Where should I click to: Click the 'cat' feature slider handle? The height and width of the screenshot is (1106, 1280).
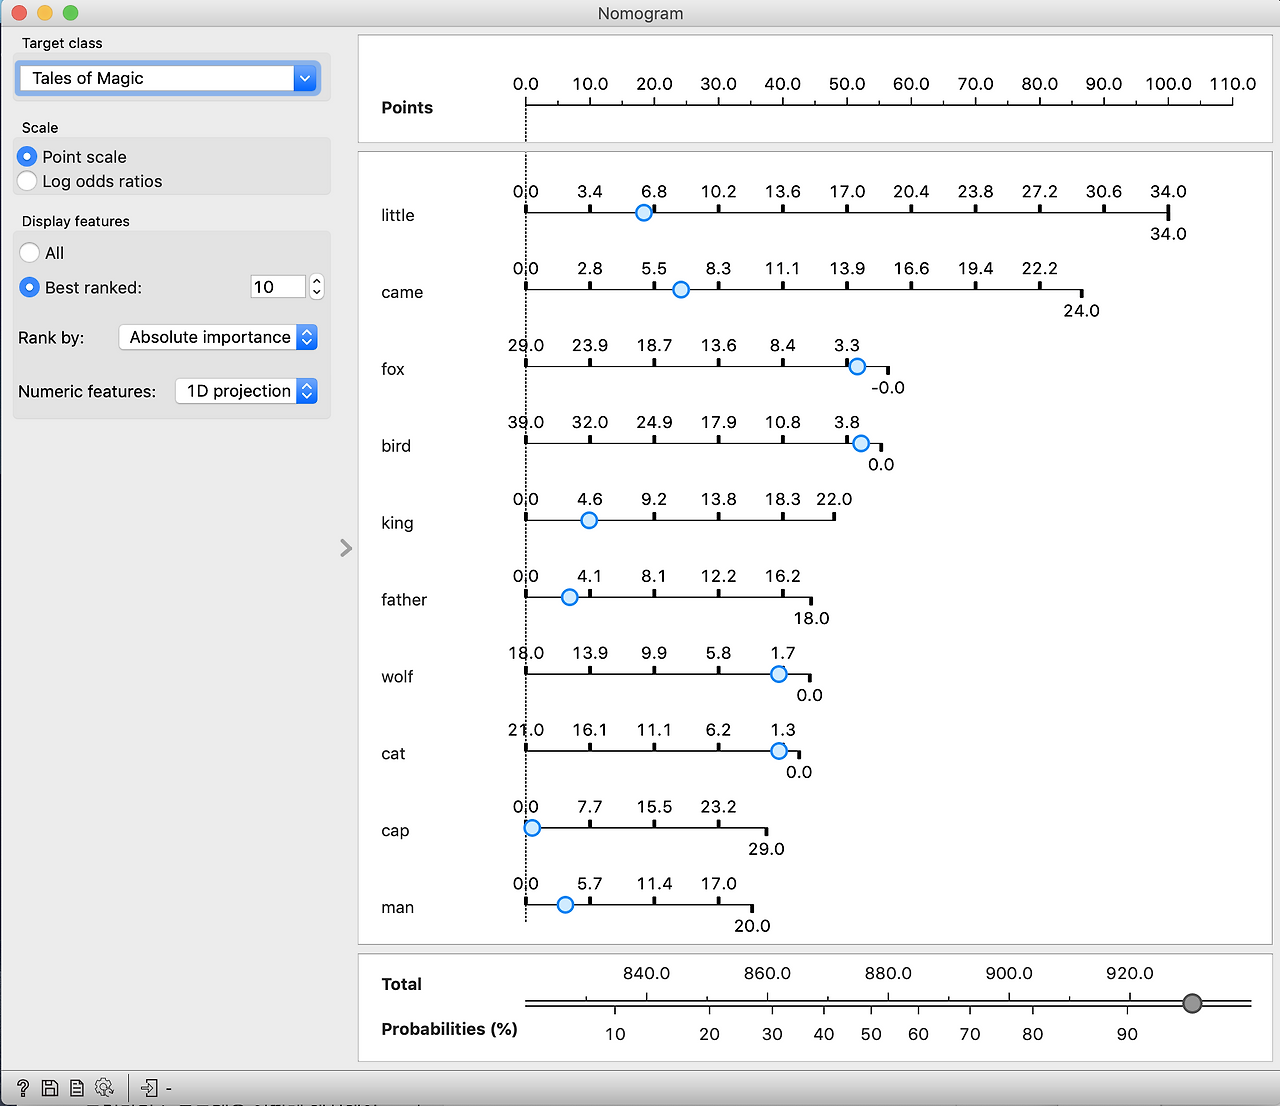[x=779, y=751]
